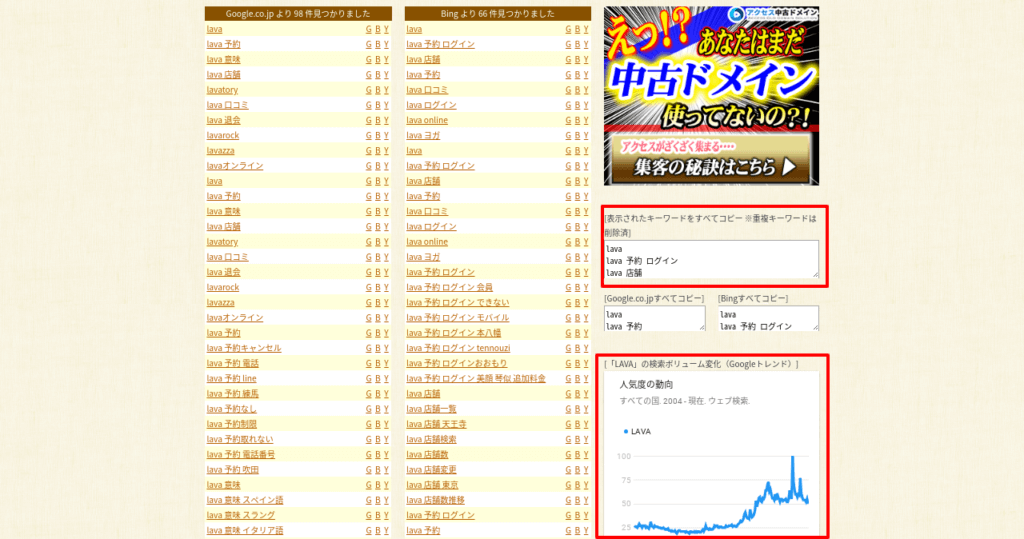Open the 'lava 予約 ログイン 本八幡' keyword link
1024x539 pixels.
[454, 333]
